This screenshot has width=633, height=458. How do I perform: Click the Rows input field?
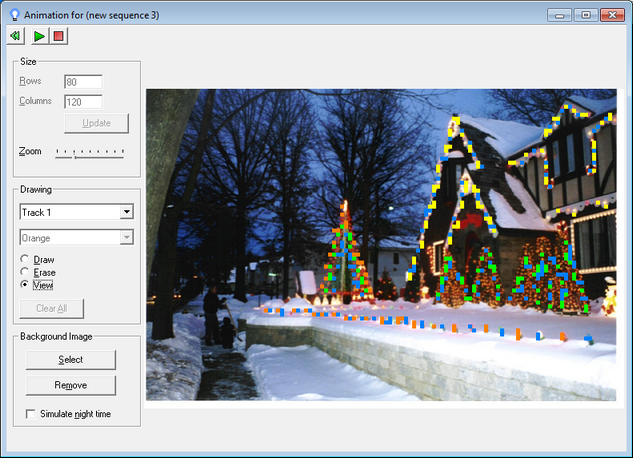click(83, 81)
